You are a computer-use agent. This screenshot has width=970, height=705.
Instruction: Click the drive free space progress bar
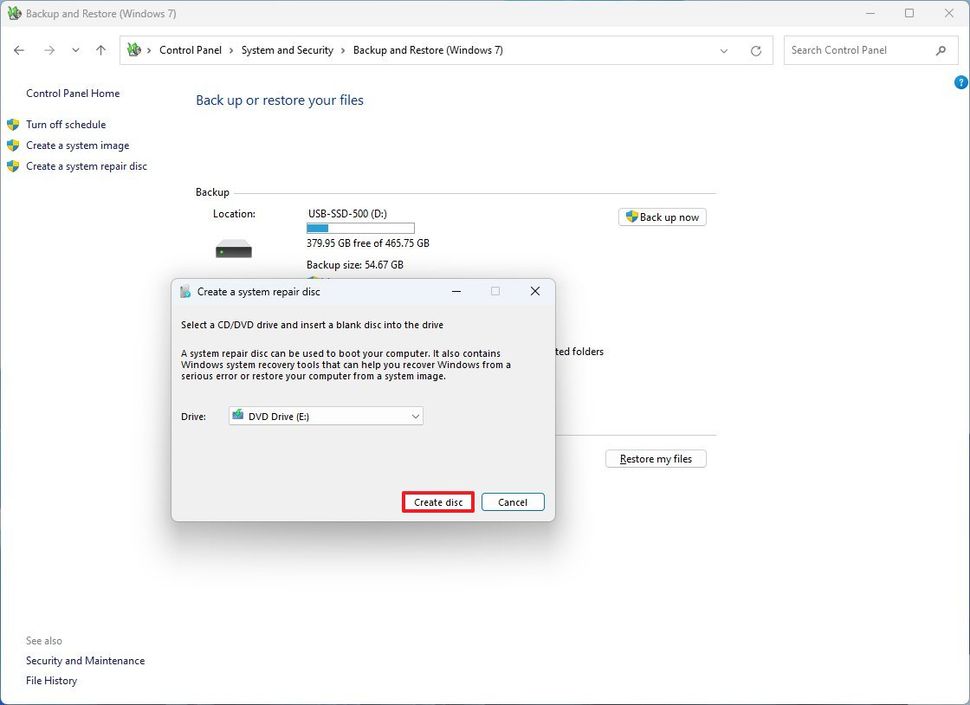(360, 227)
